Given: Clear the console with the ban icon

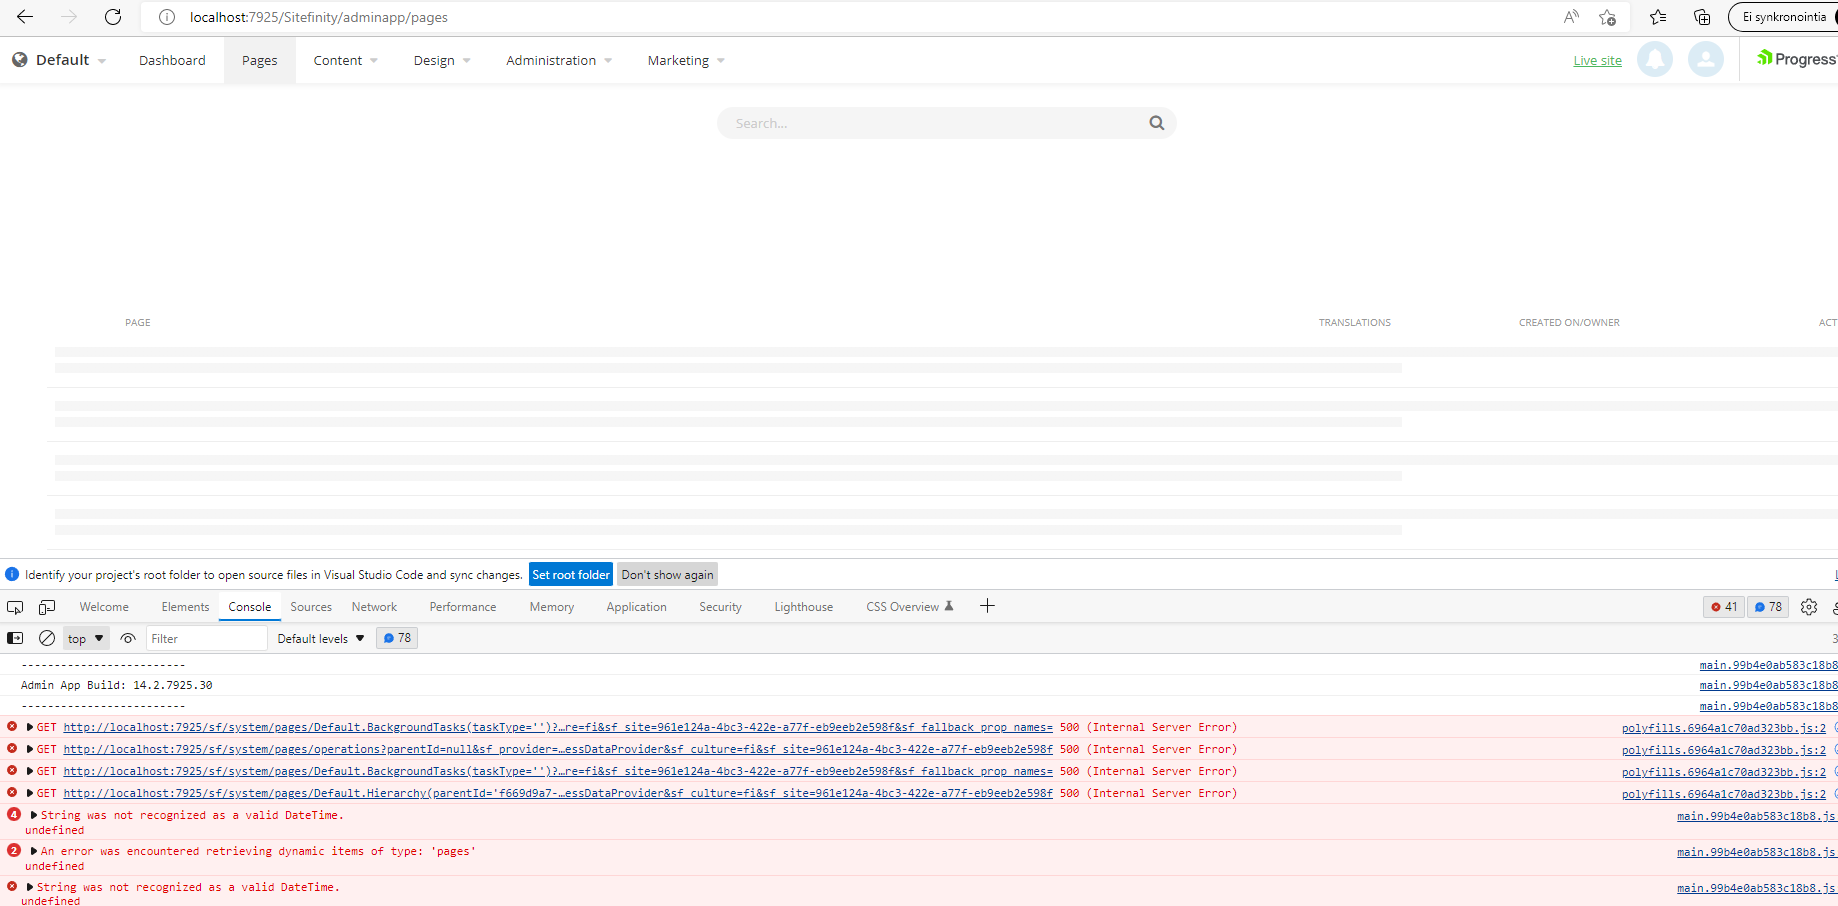Looking at the screenshot, I should coord(47,638).
